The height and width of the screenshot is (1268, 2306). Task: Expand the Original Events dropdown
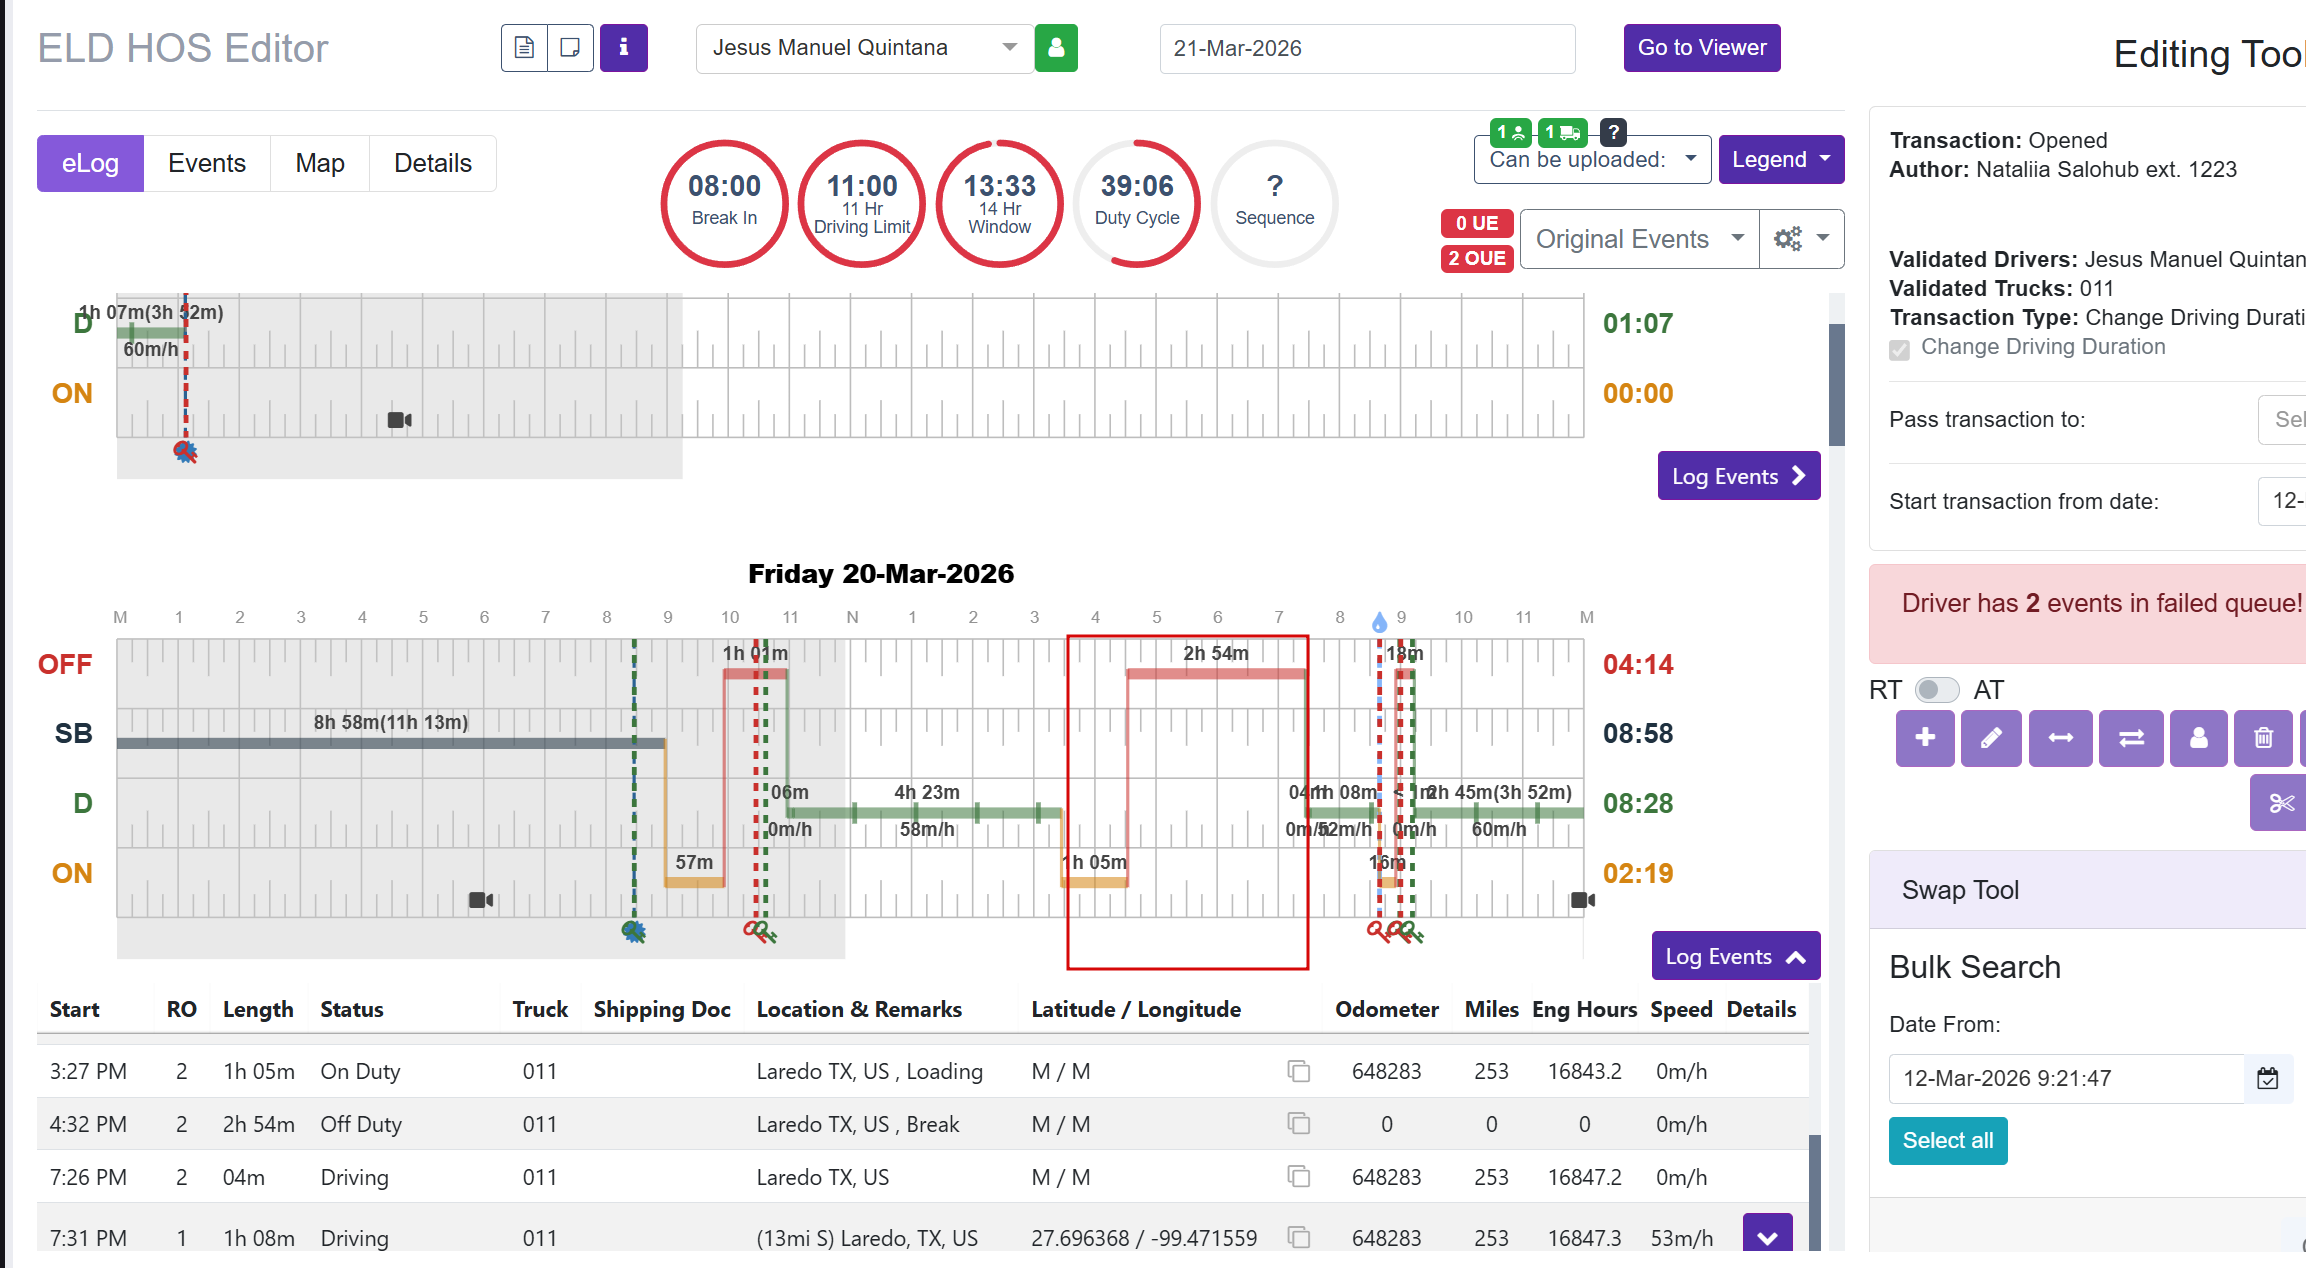click(x=1639, y=239)
